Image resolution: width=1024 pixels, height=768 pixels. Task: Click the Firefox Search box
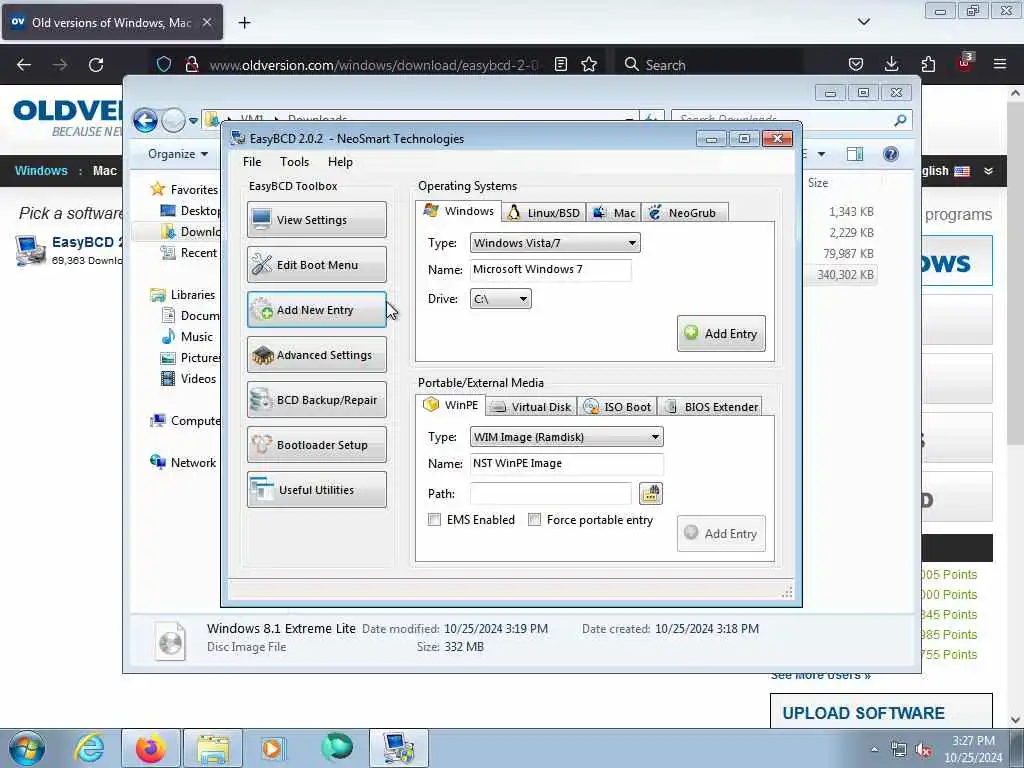click(710, 65)
